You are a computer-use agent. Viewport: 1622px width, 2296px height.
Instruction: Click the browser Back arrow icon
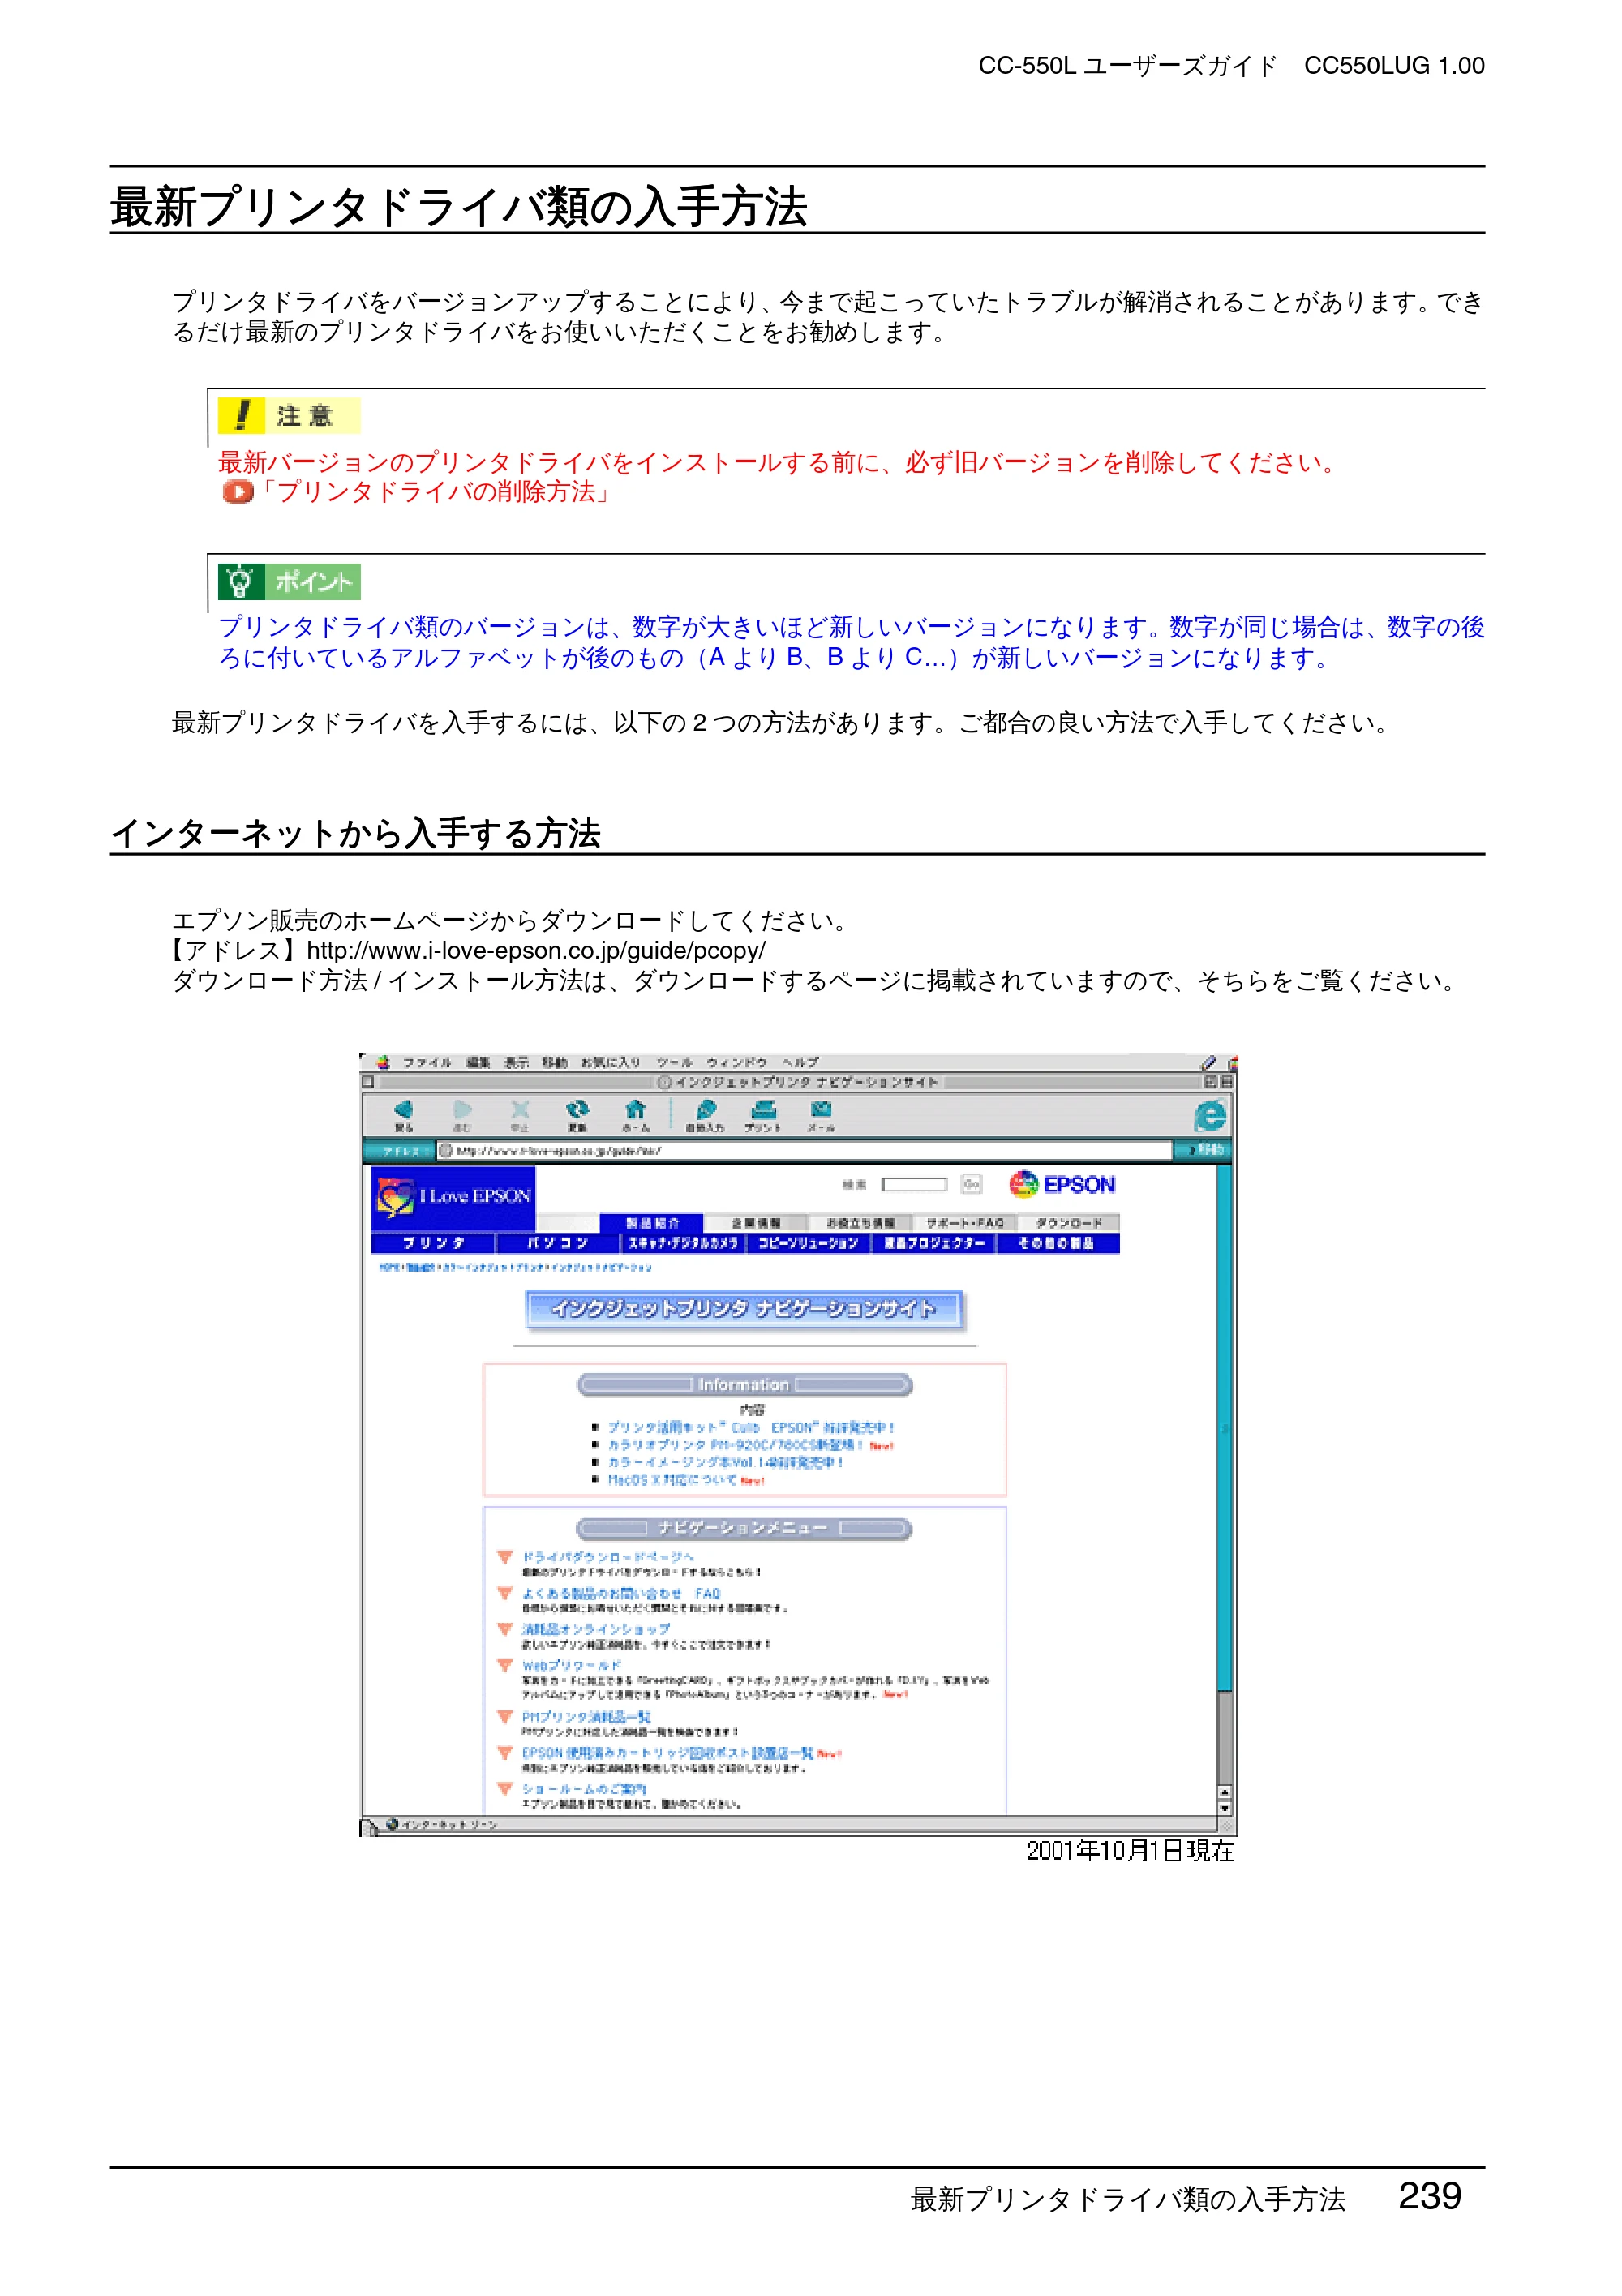click(x=403, y=1110)
